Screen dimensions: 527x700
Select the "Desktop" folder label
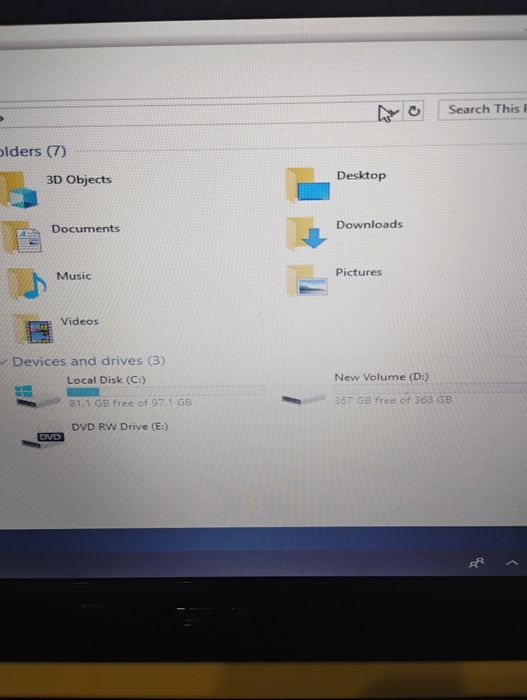click(x=361, y=175)
